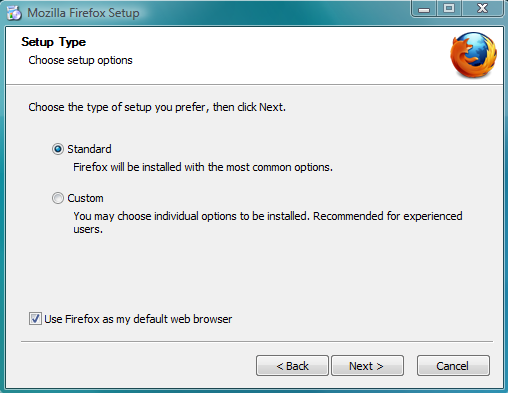Click the Standard option label text
508x393 pixels.
pos(89,149)
